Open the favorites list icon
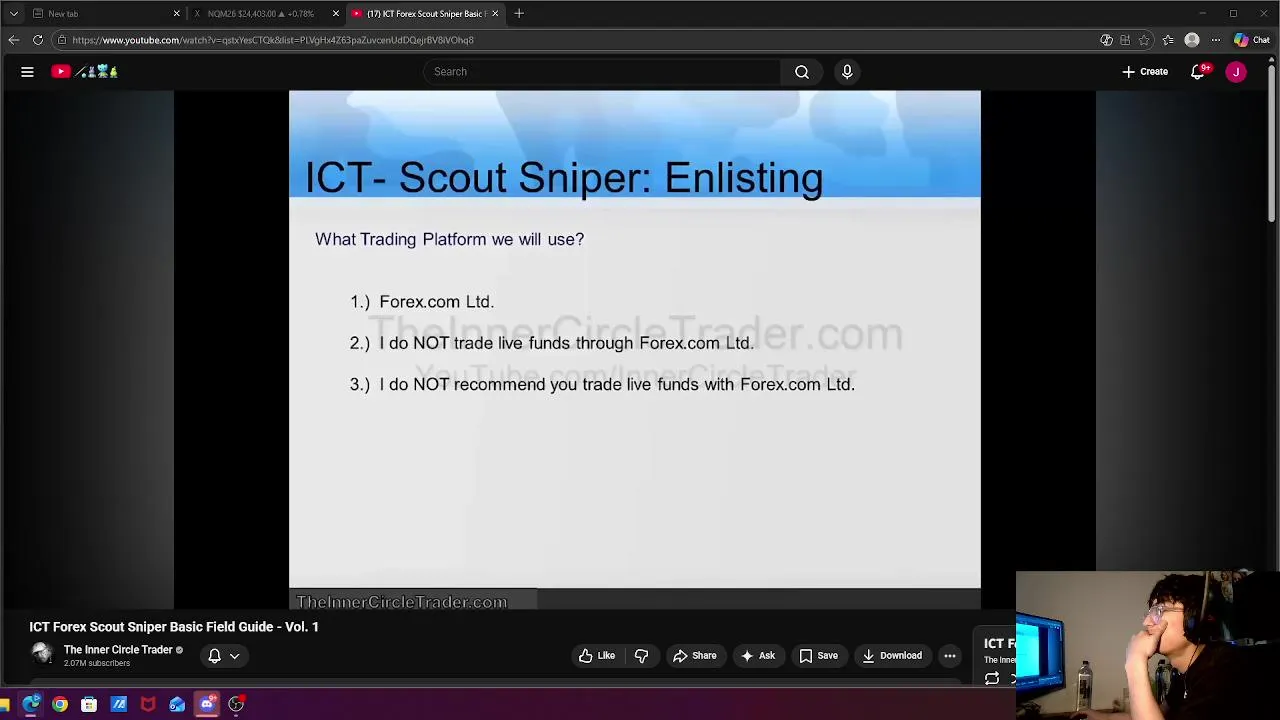 1168,40
